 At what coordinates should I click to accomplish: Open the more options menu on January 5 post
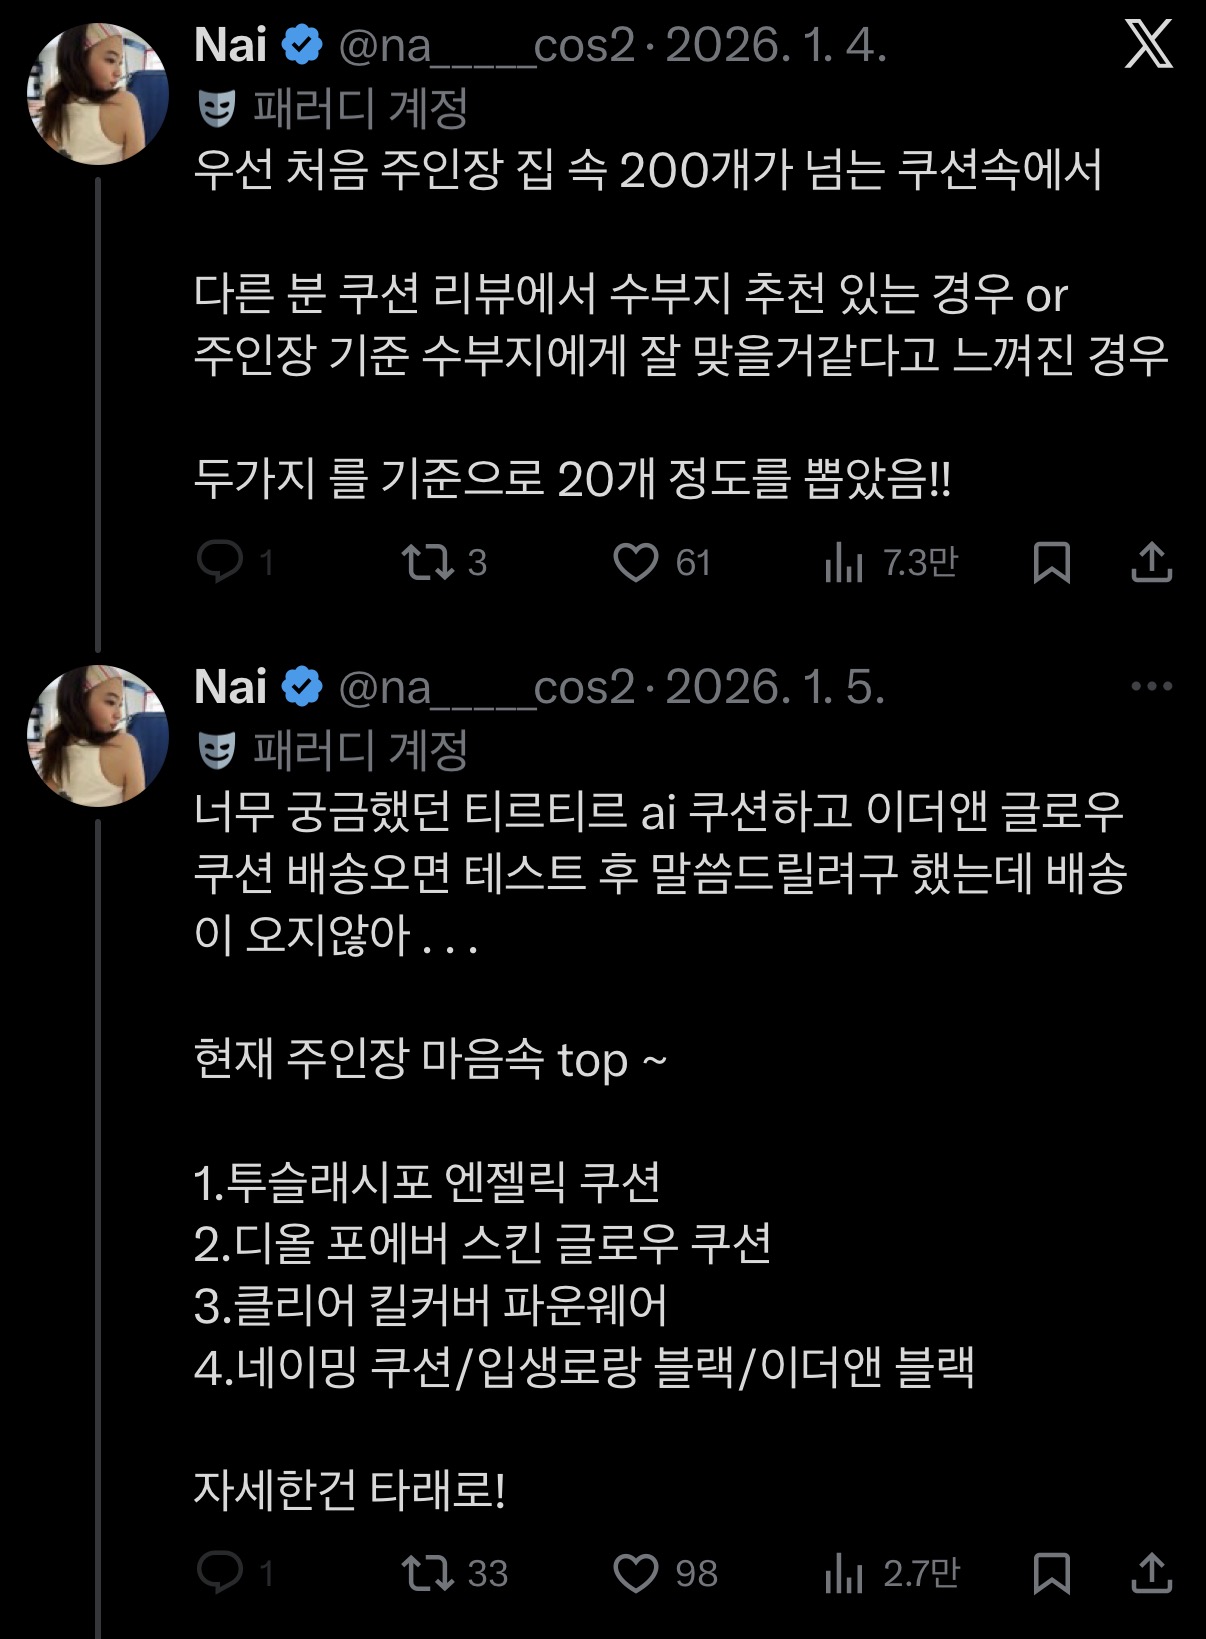(x=1151, y=686)
